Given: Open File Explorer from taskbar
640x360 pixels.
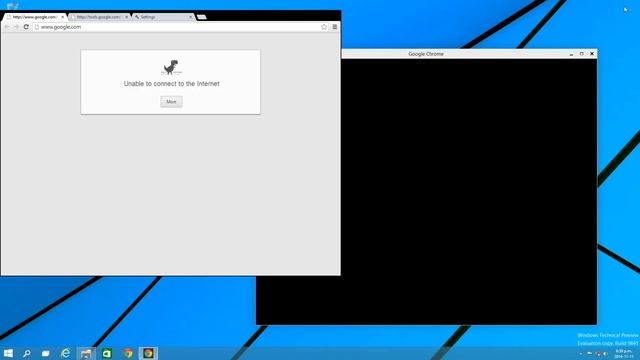Looking at the screenshot, I should tap(86, 353).
